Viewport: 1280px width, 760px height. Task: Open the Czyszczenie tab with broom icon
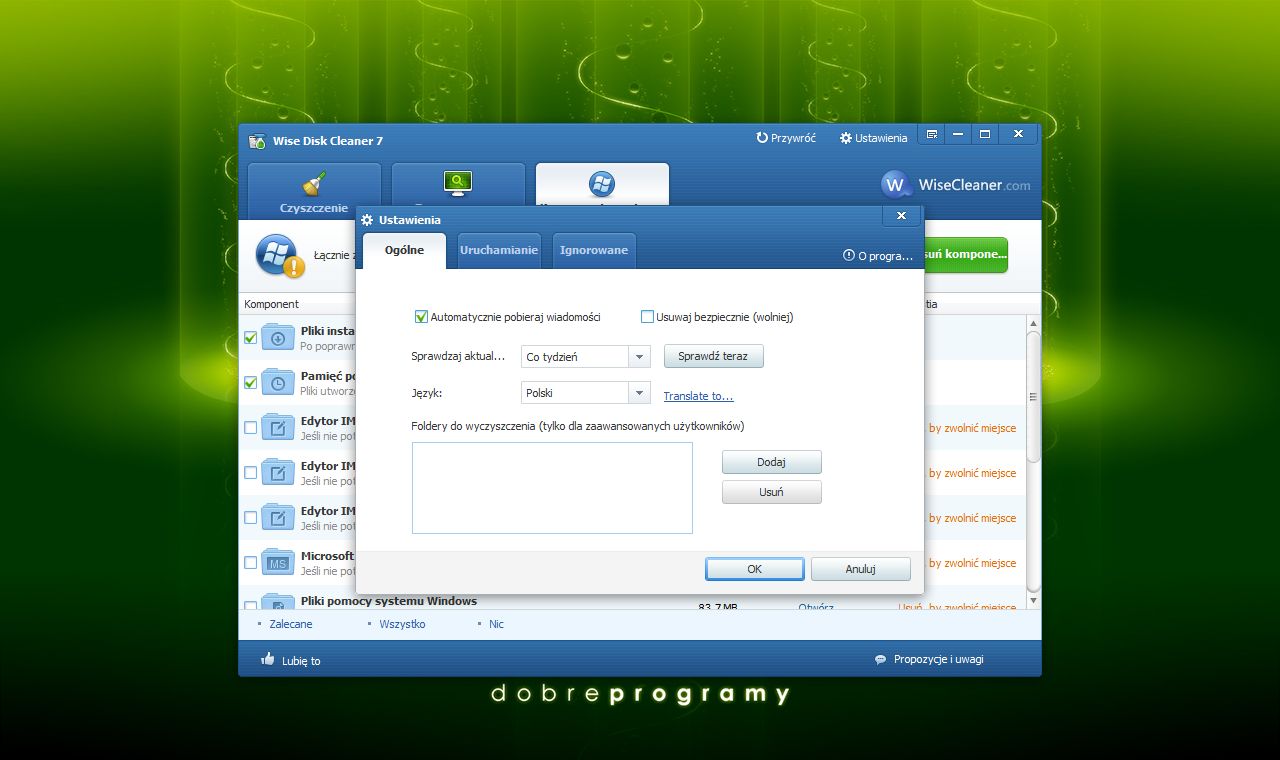click(x=314, y=189)
